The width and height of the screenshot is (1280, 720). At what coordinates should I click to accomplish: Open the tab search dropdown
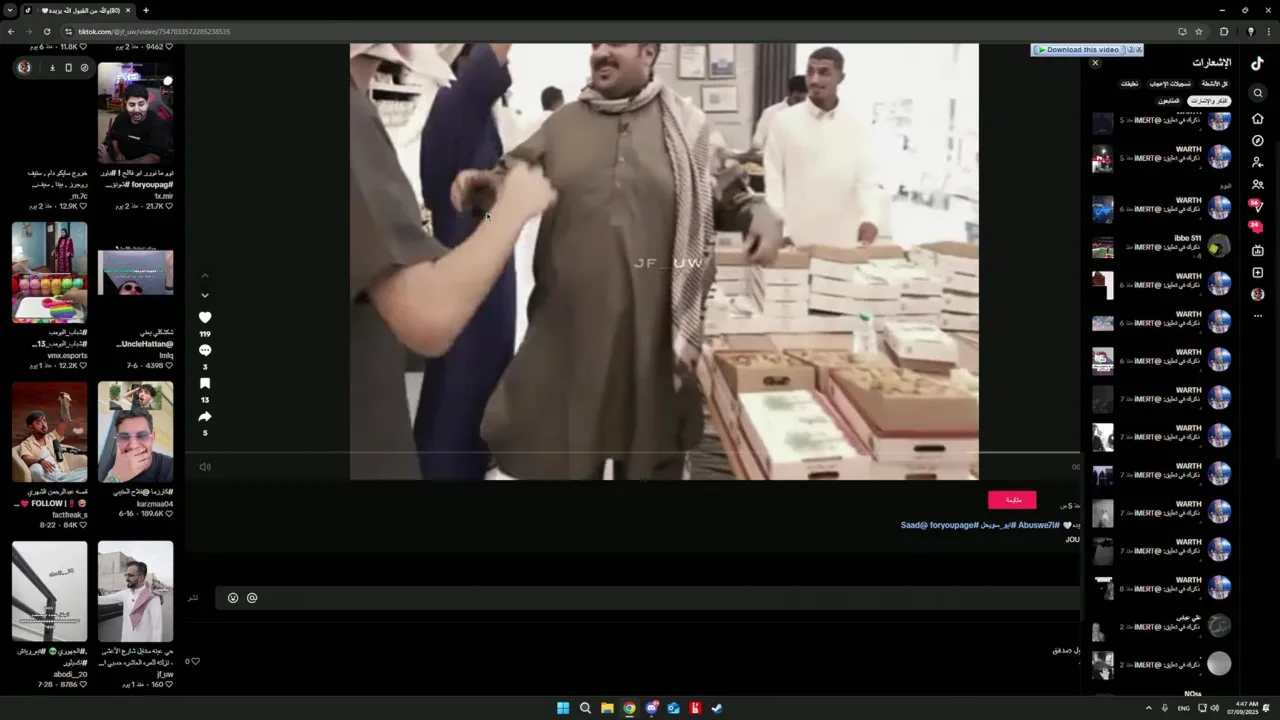(x=11, y=10)
